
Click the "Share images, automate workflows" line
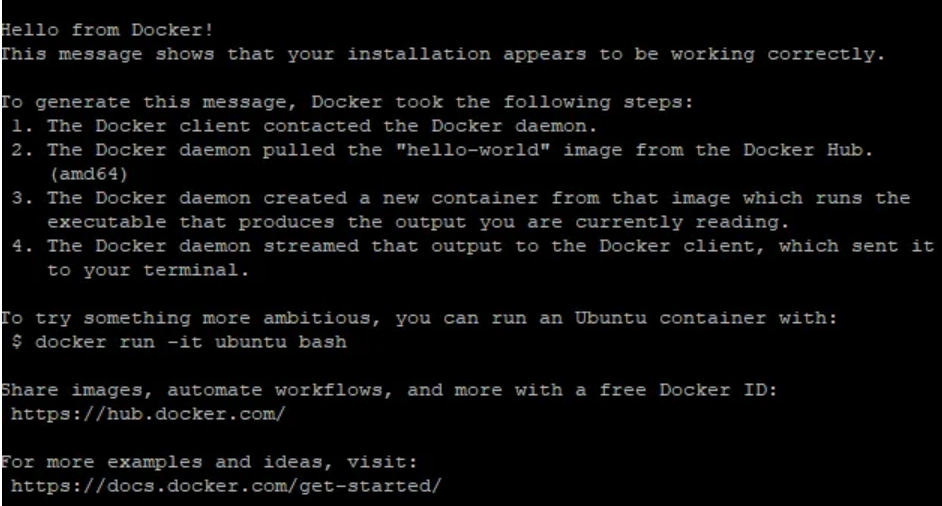(389, 390)
